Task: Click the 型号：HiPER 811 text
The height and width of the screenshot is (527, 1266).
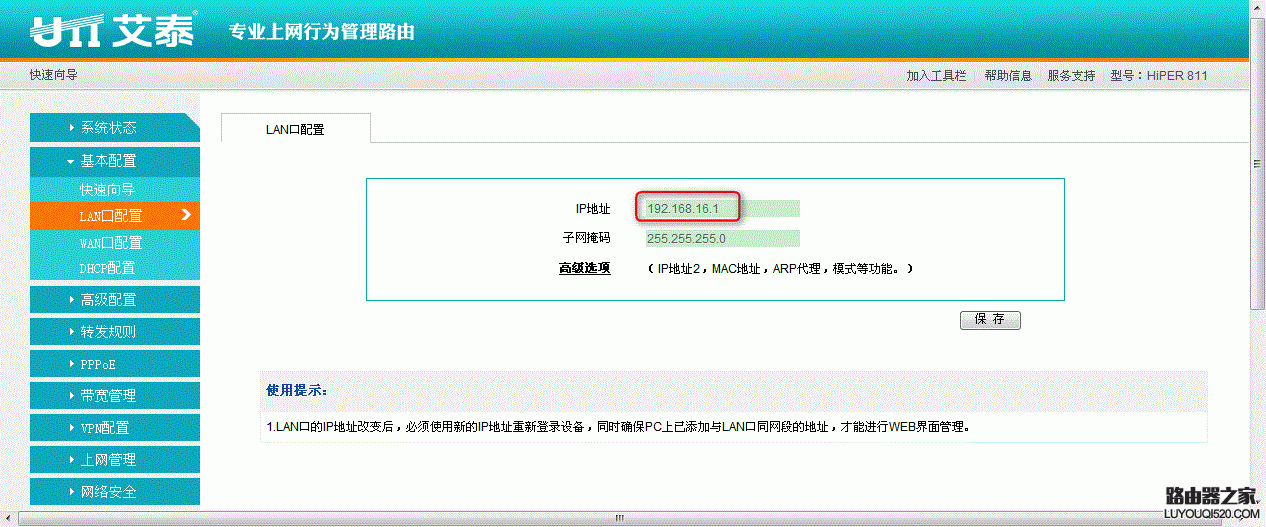Action: pyautogui.click(x=1159, y=75)
